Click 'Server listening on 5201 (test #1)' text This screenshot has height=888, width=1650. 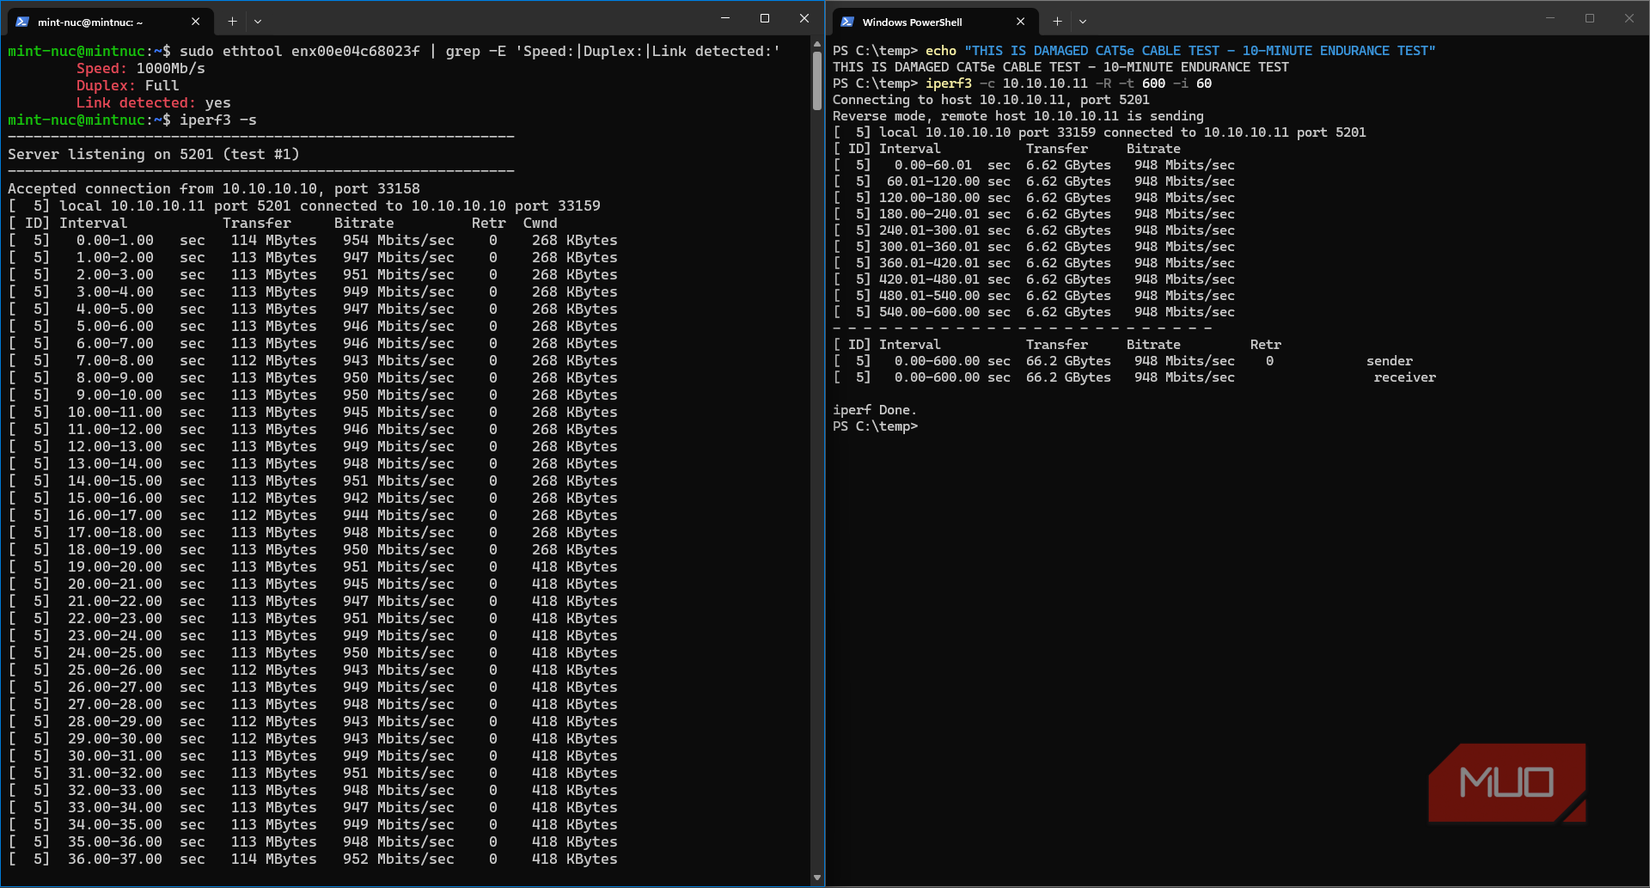154,154
